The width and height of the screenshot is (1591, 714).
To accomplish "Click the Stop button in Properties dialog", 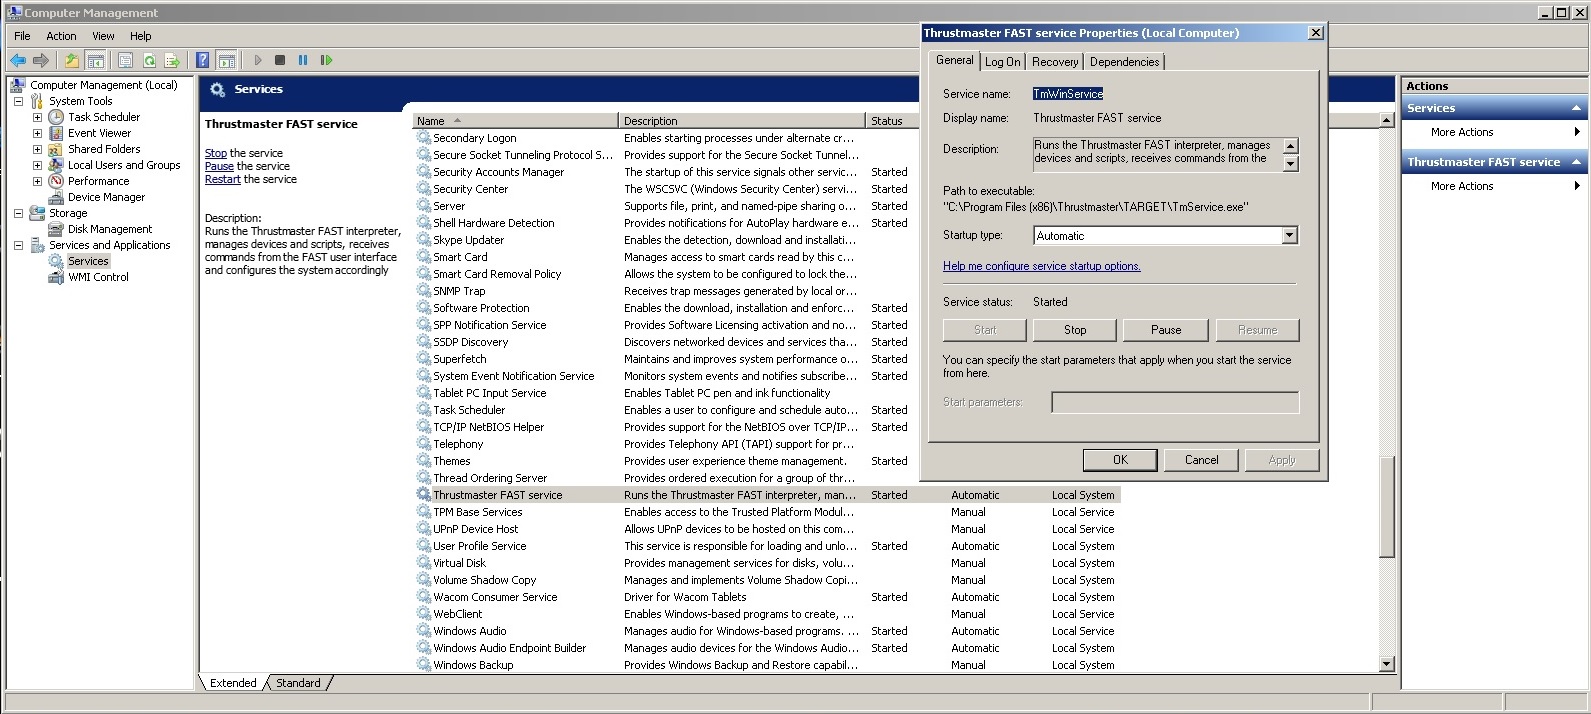I will tap(1075, 330).
